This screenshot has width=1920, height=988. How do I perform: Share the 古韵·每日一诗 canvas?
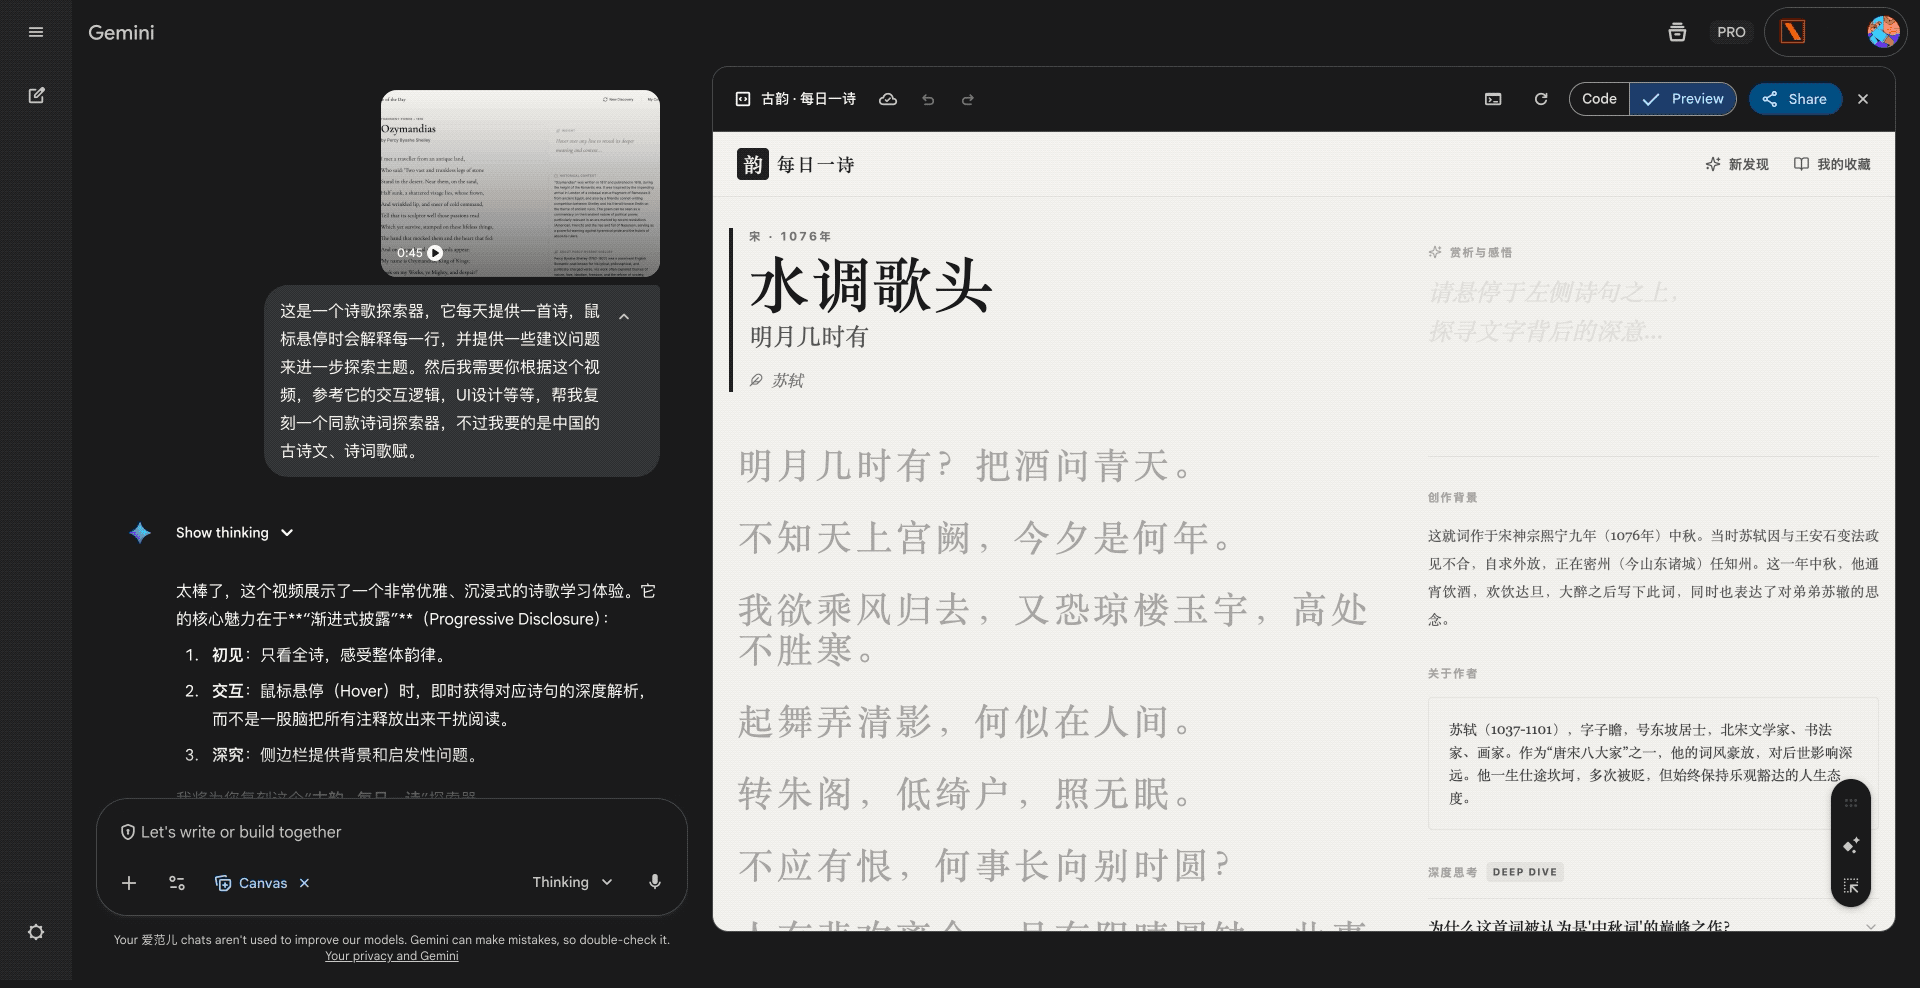(x=1794, y=99)
